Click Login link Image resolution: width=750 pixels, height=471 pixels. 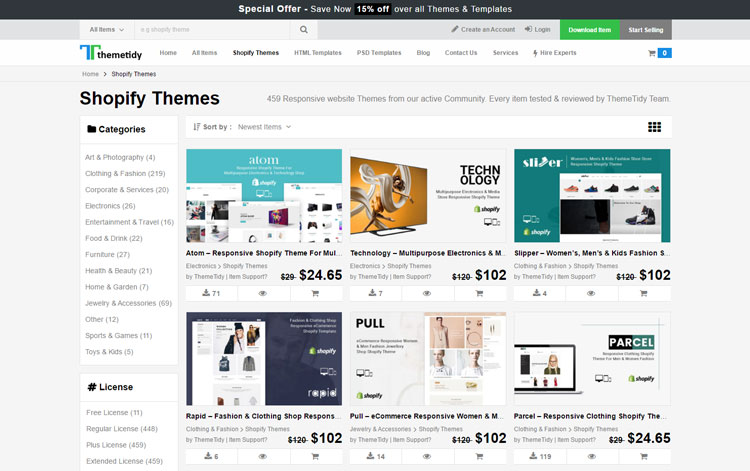coord(538,30)
